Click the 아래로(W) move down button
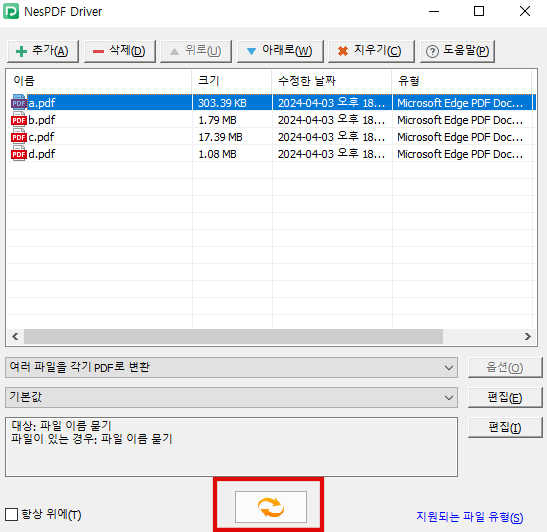Screen dimensions: 547x532 280,51
